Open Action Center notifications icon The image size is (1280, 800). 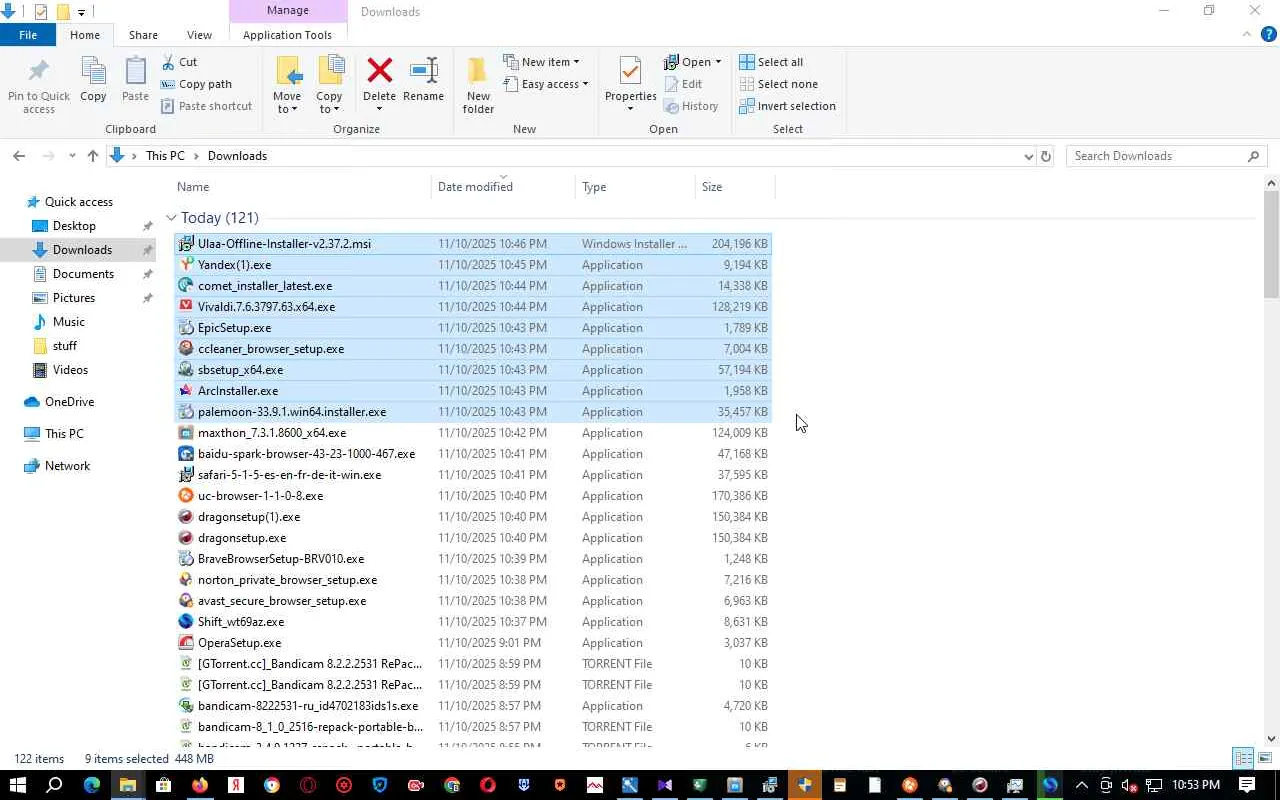1247,785
